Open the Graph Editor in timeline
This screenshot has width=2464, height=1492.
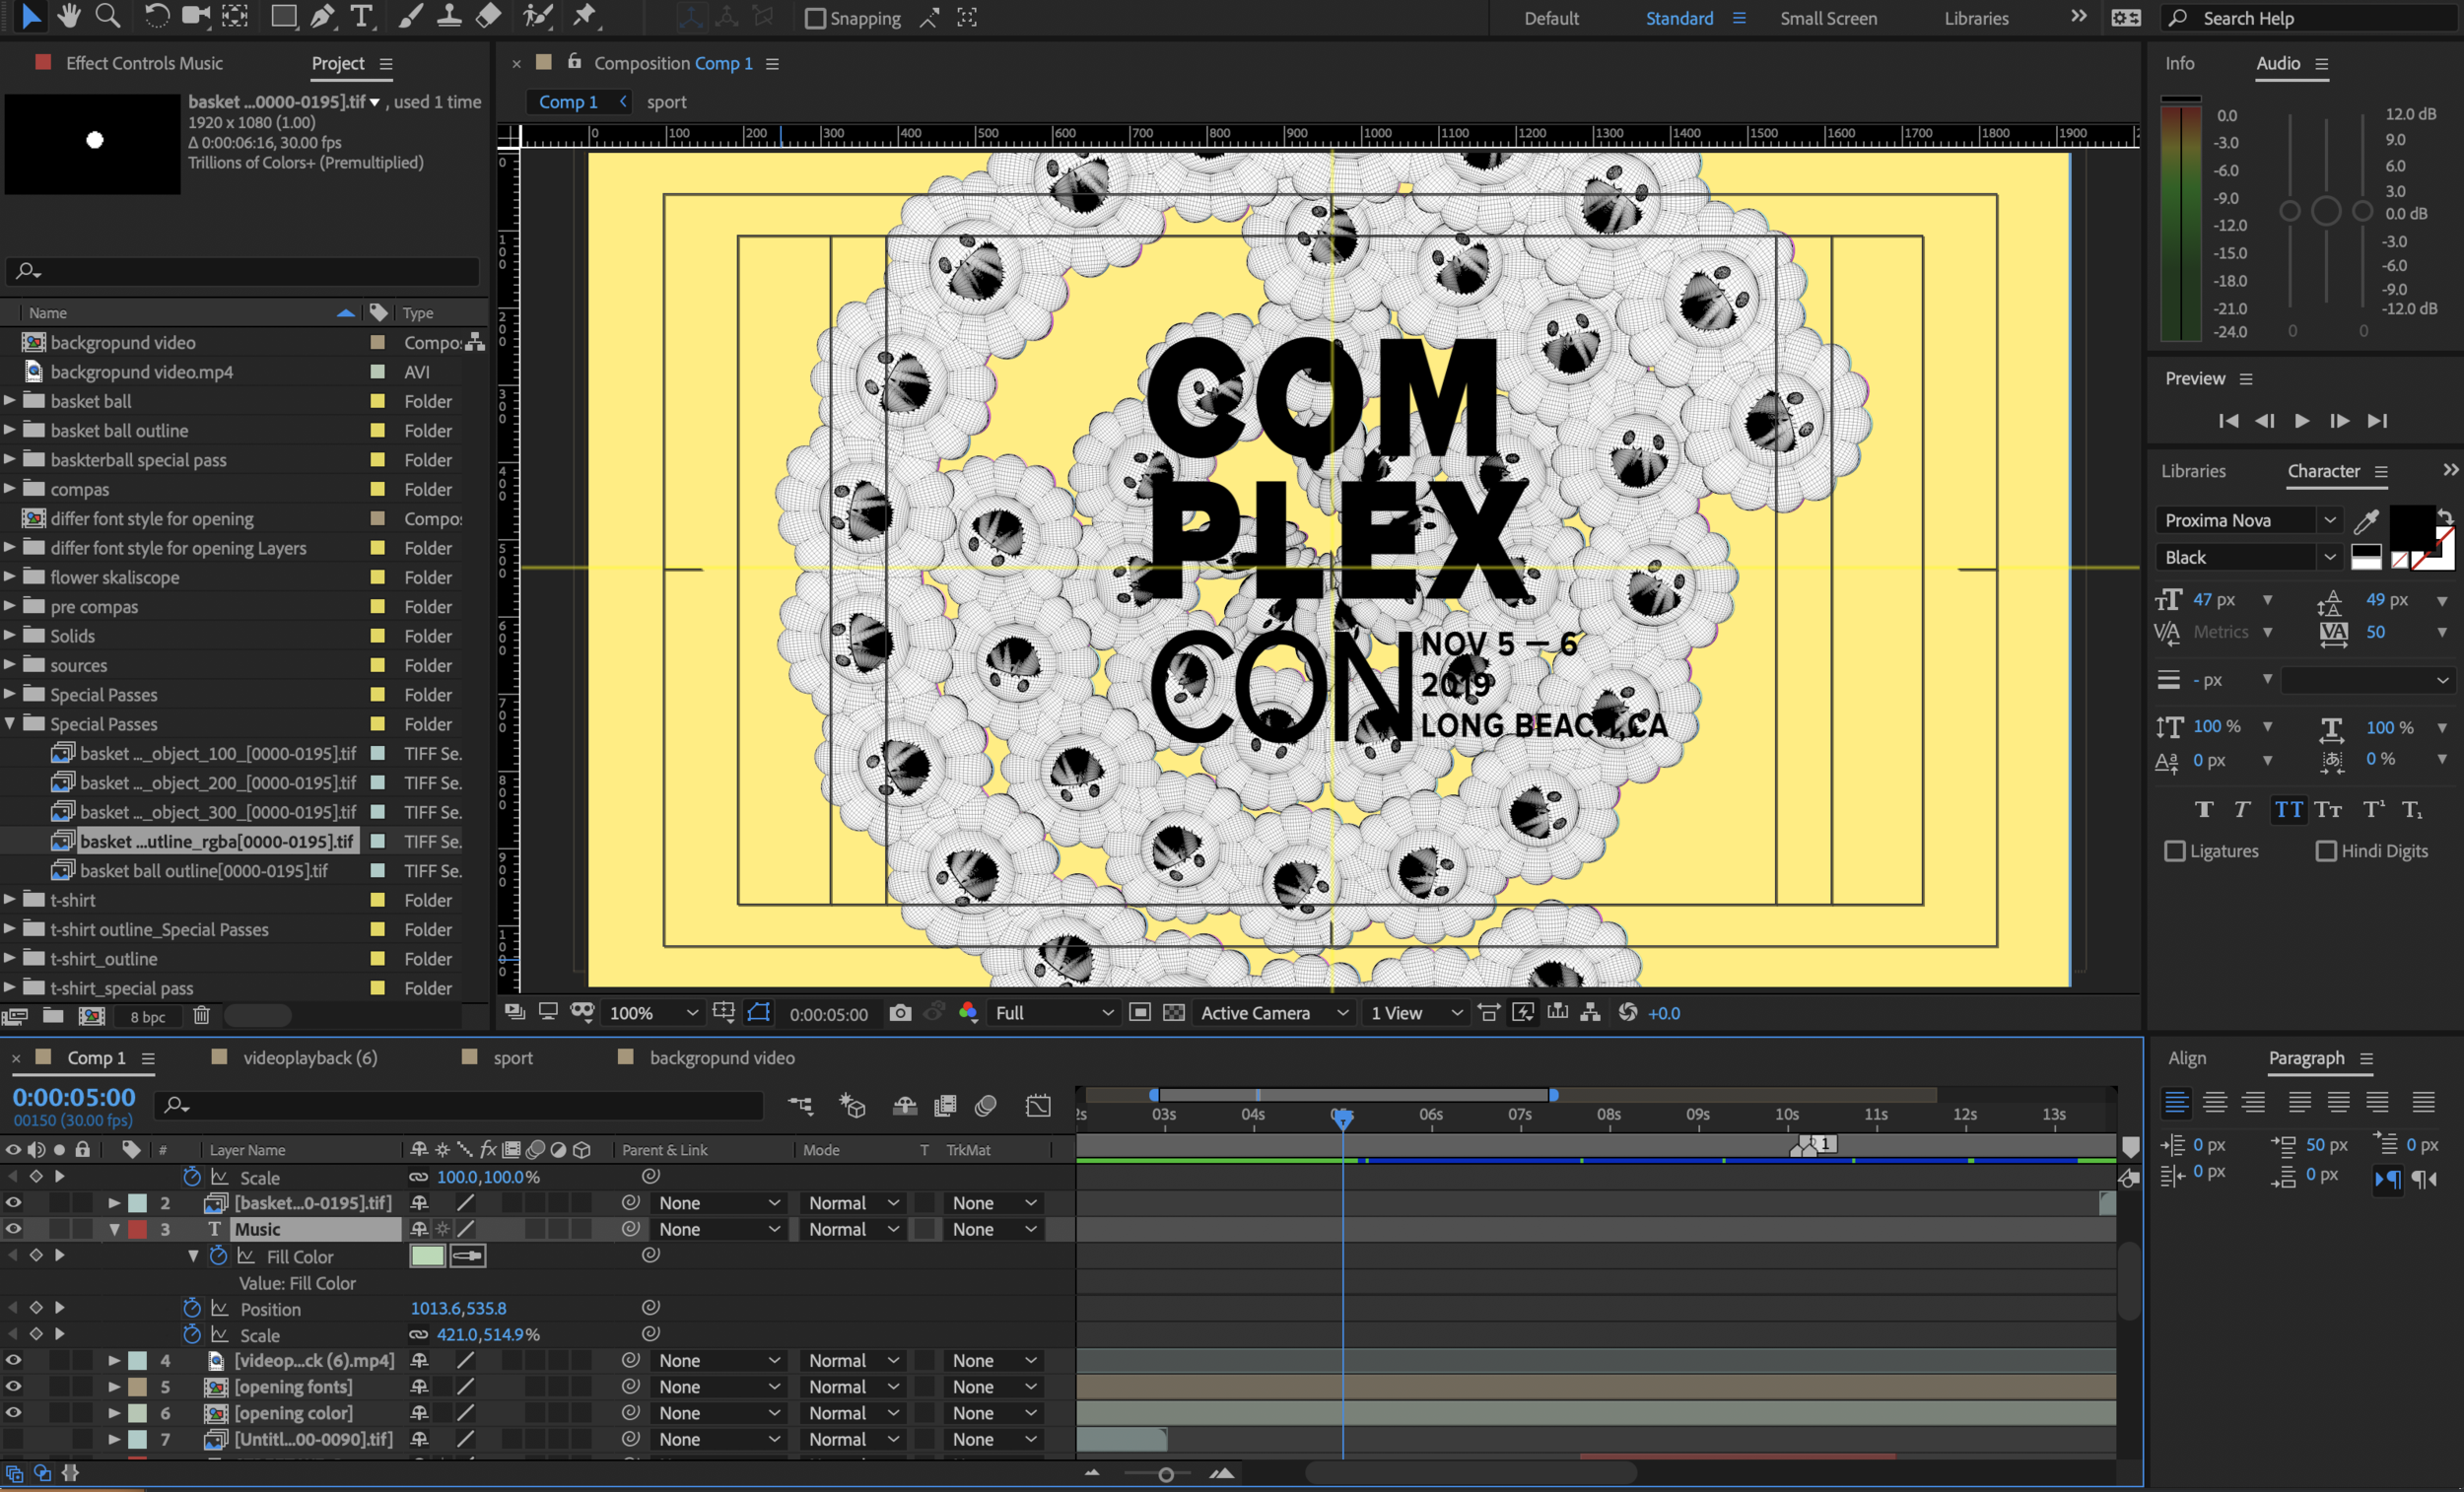tap(1038, 1106)
